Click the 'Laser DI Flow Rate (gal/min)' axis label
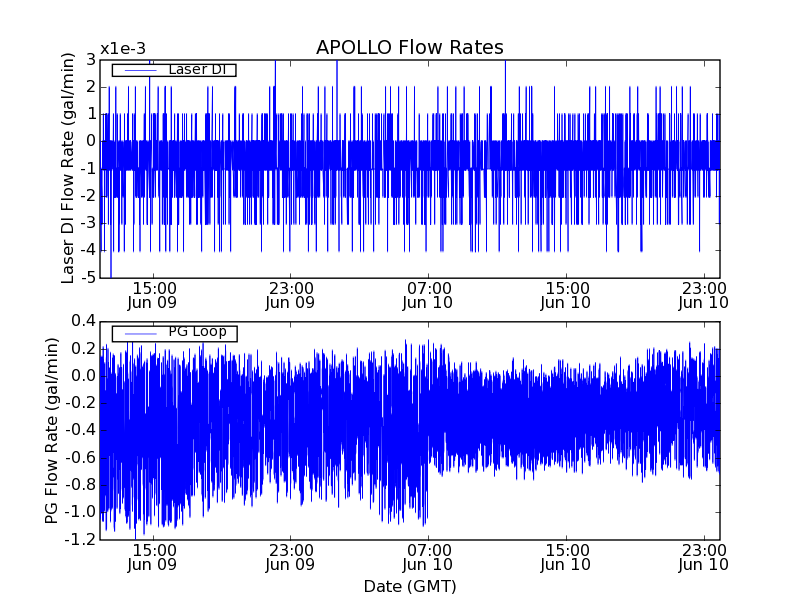The width and height of the screenshot is (800, 600). pyautogui.click(x=67, y=168)
